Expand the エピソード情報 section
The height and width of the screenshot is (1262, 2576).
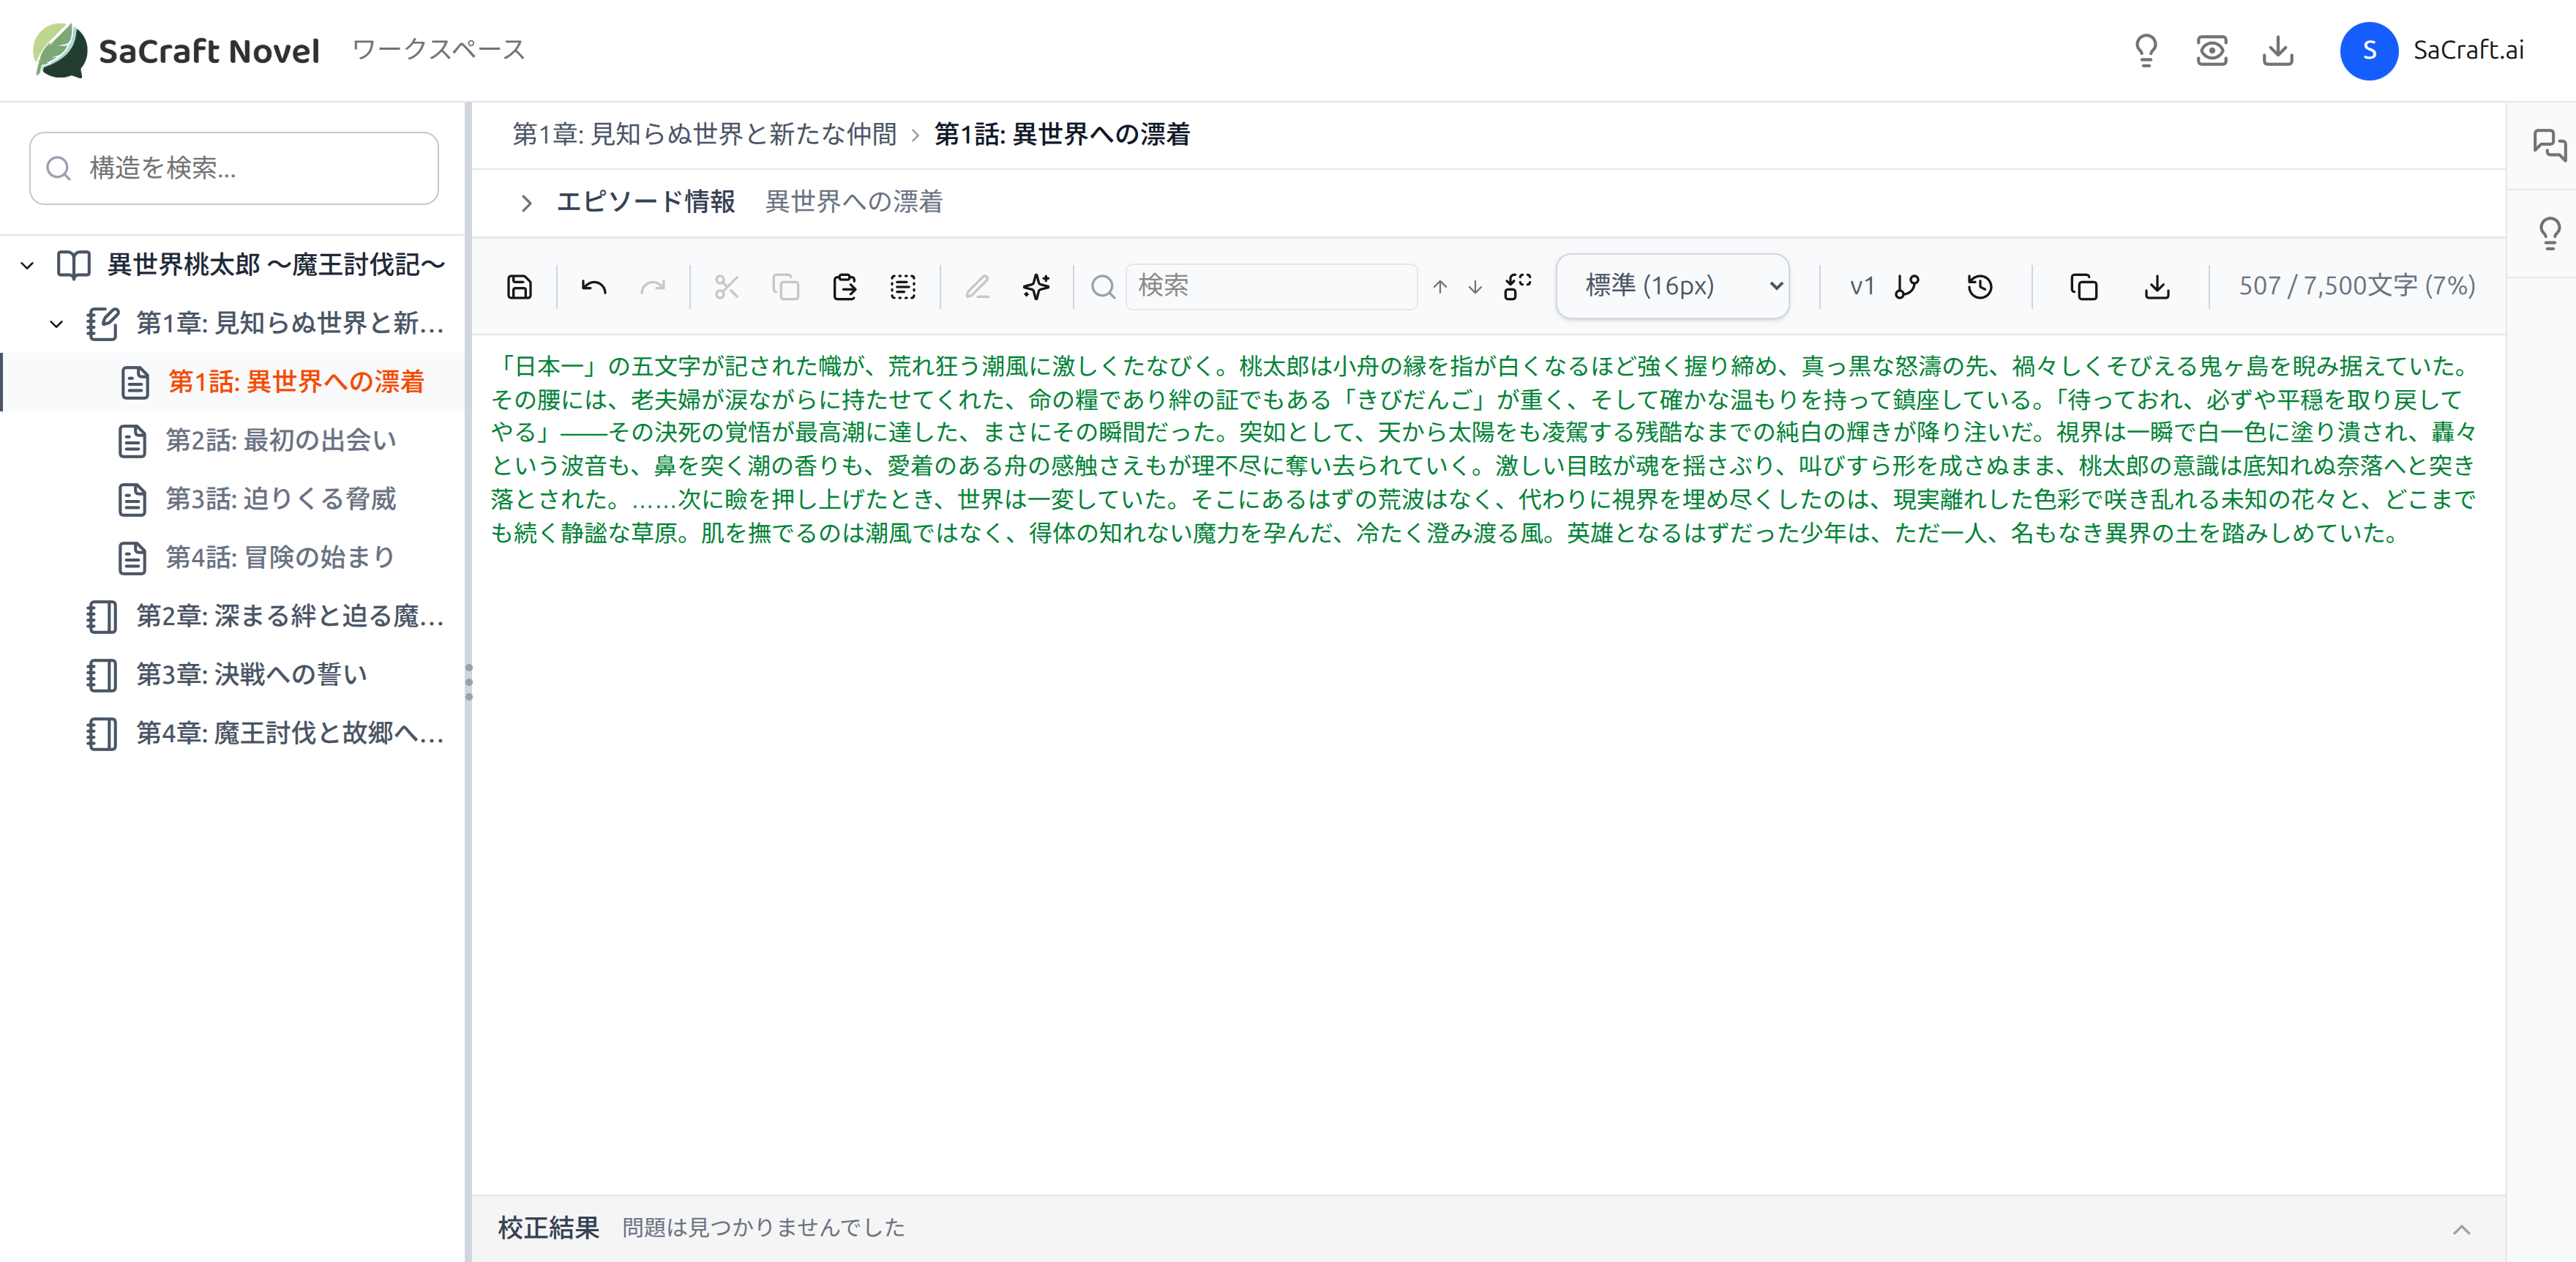click(527, 203)
